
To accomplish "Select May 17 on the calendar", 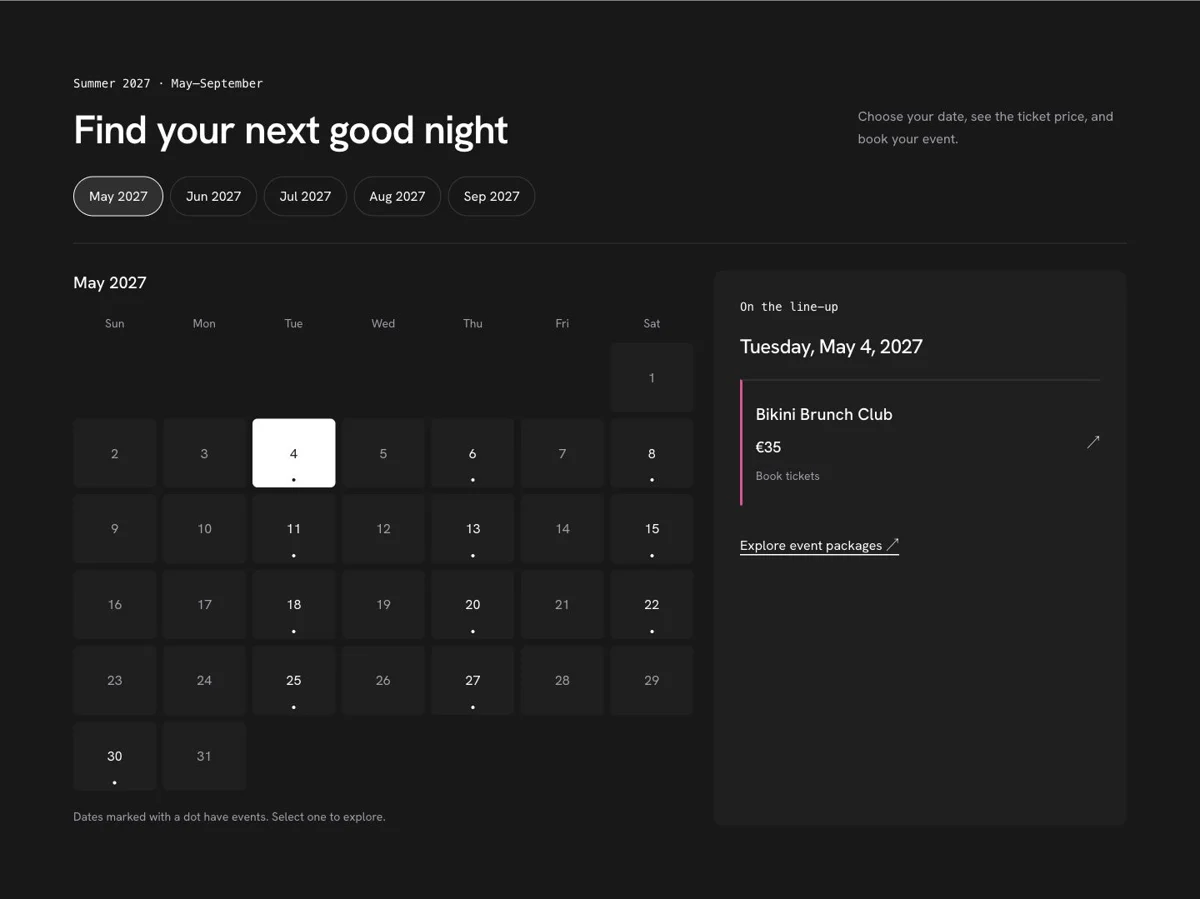I will tap(204, 605).
